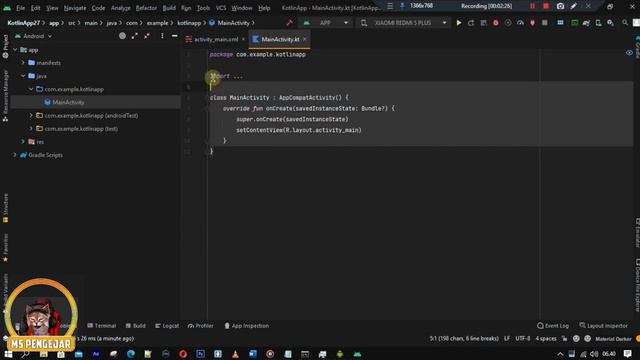Viewport: 640px width, 360px height.
Task: Expand the manifests folder
Action: (23, 63)
